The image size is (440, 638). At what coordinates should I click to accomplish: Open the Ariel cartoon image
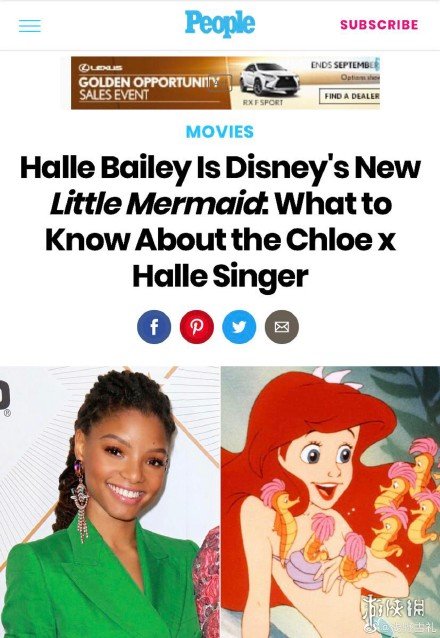click(x=331, y=502)
